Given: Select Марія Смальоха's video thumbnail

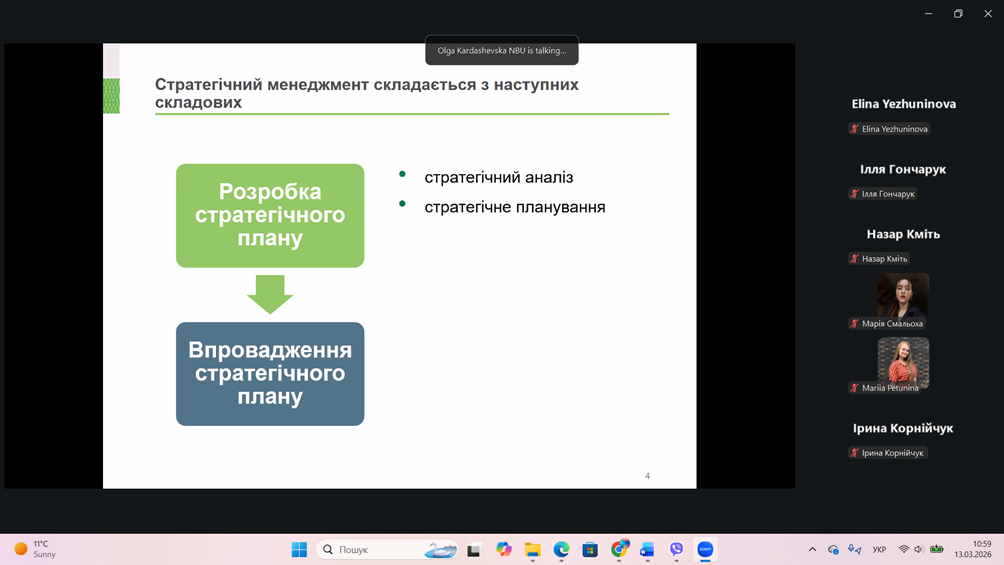Looking at the screenshot, I should pyautogui.click(x=903, y=295).
